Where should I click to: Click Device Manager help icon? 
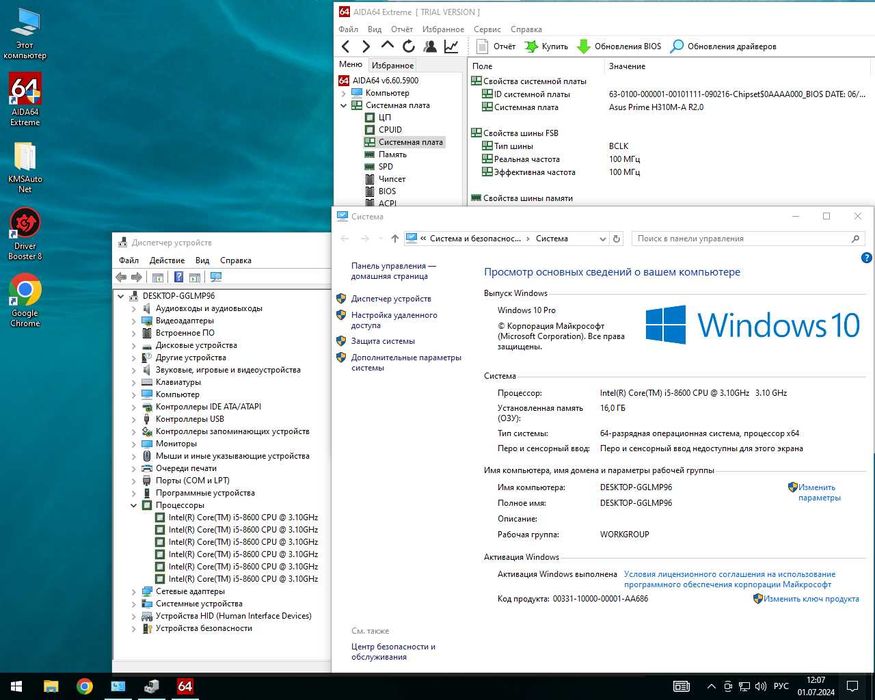point(179,277)
